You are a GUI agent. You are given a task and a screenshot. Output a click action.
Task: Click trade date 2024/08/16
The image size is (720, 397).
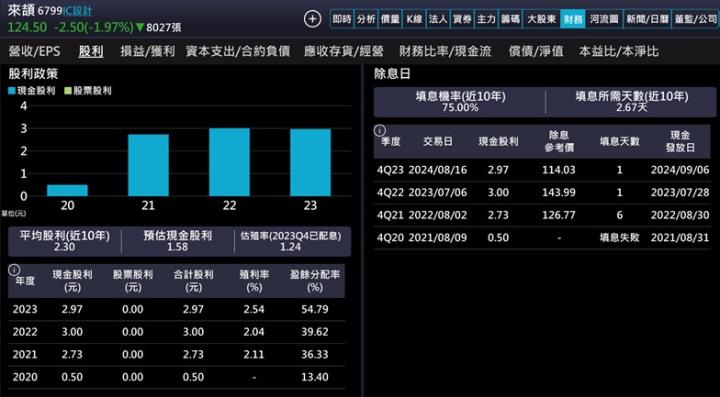click(438, 170)
